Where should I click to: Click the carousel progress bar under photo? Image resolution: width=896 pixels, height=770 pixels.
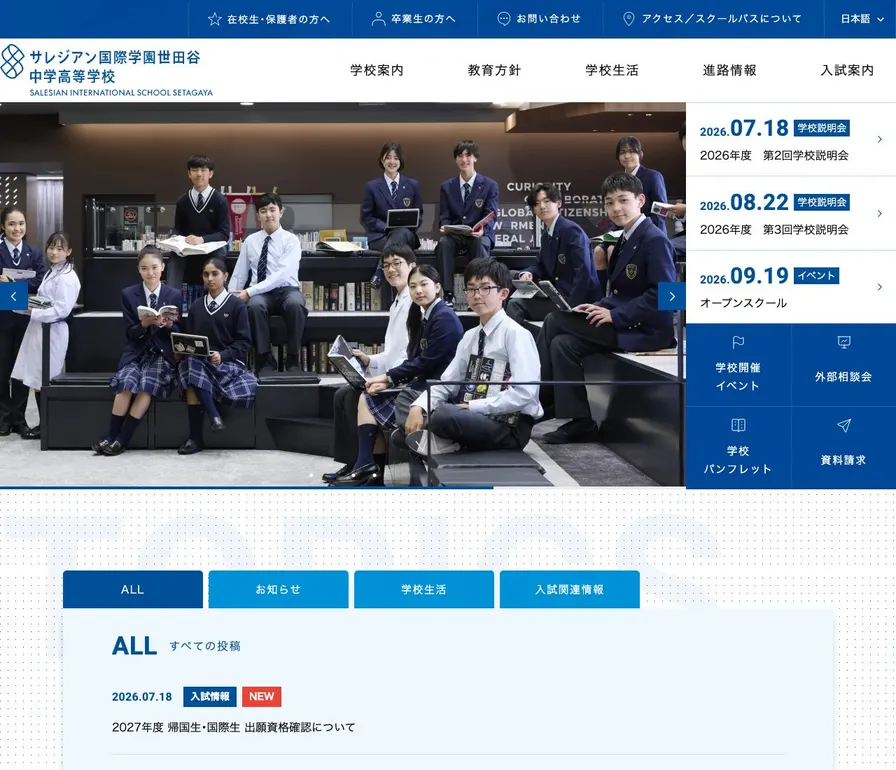[343, 487]
